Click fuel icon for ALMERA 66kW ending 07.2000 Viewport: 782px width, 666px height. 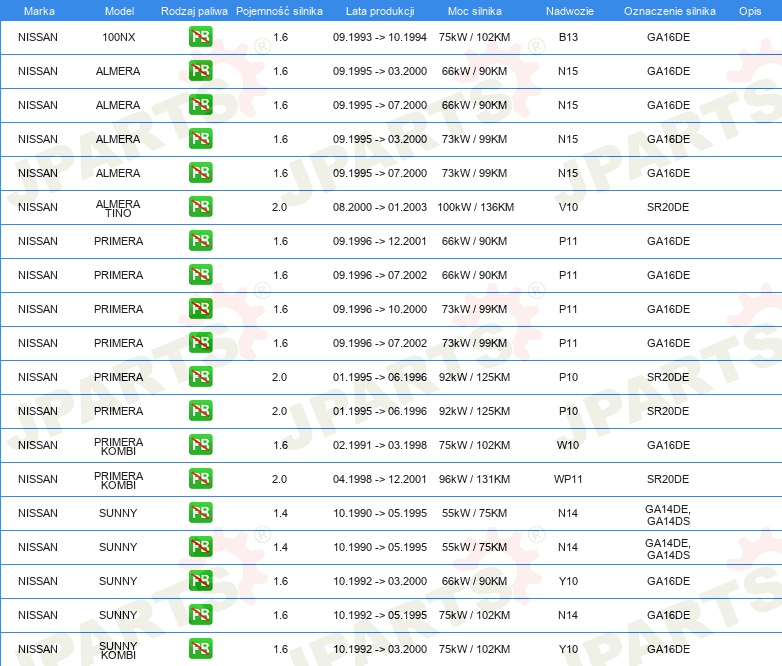click(x=200, y=104)
